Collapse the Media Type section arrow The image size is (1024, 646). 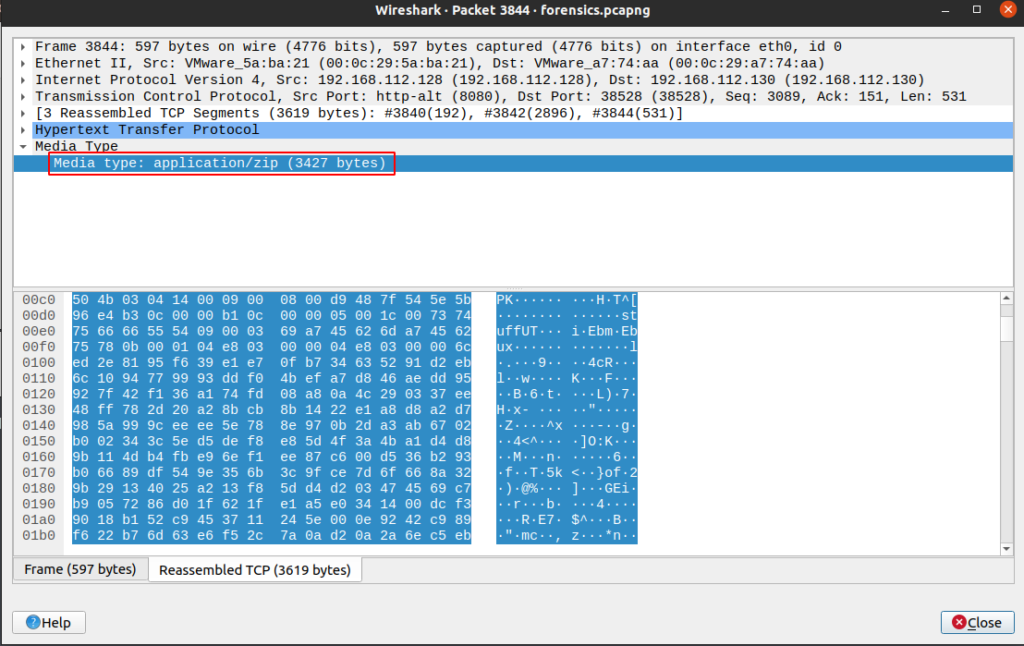point(24,146)
